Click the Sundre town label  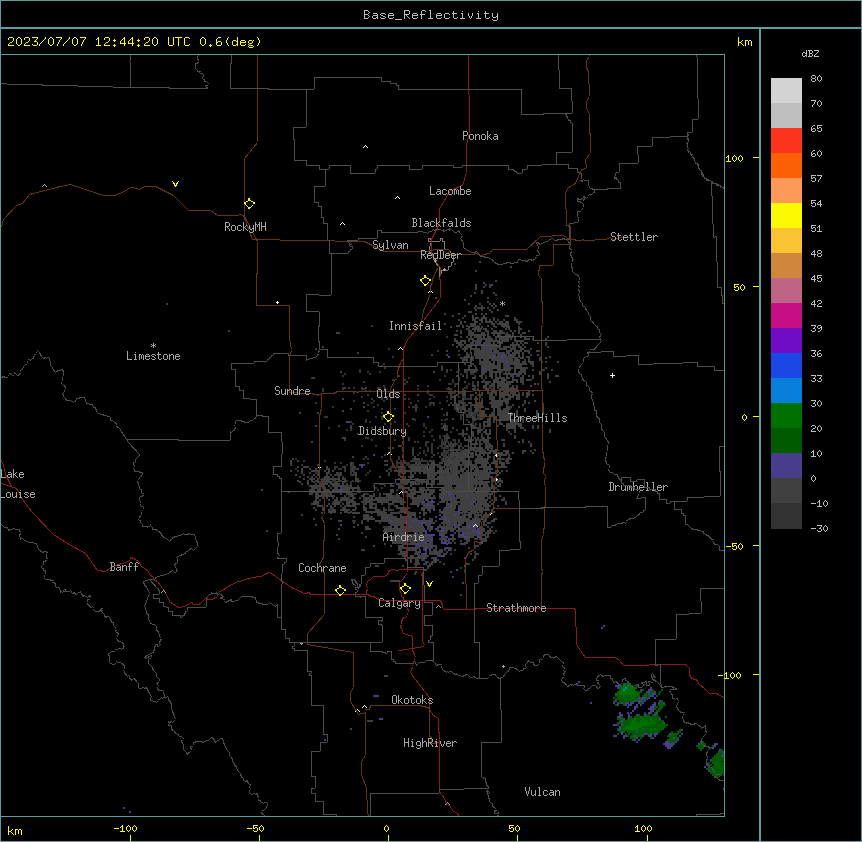[292, 391]
